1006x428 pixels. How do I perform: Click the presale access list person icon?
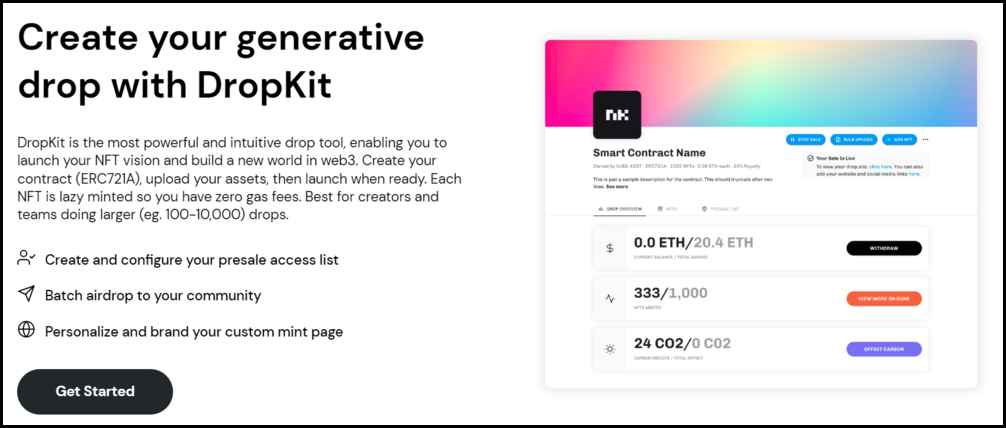pos(27,259)
